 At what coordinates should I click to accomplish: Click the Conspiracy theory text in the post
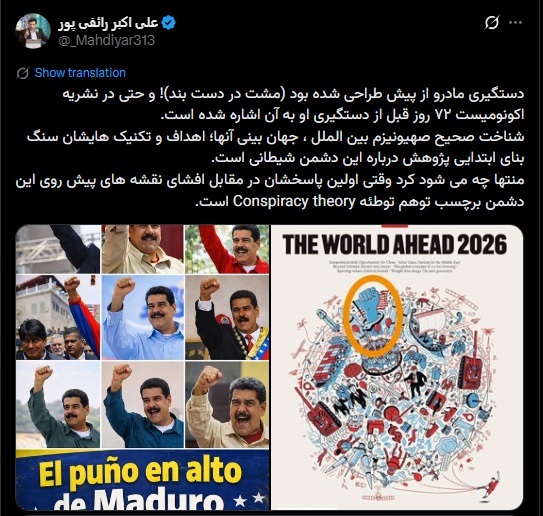(x=294, y=201)
